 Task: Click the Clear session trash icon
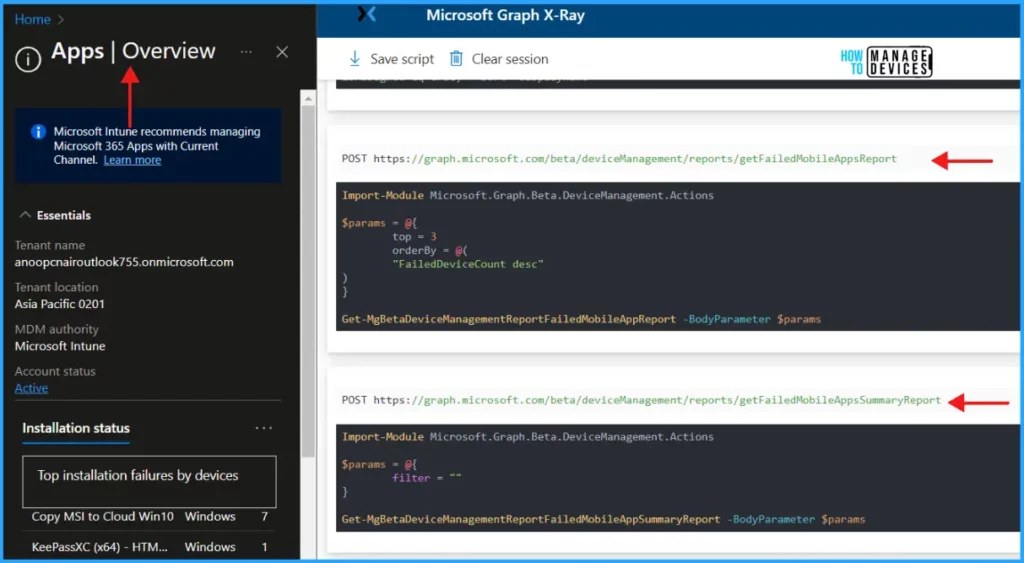456,59
